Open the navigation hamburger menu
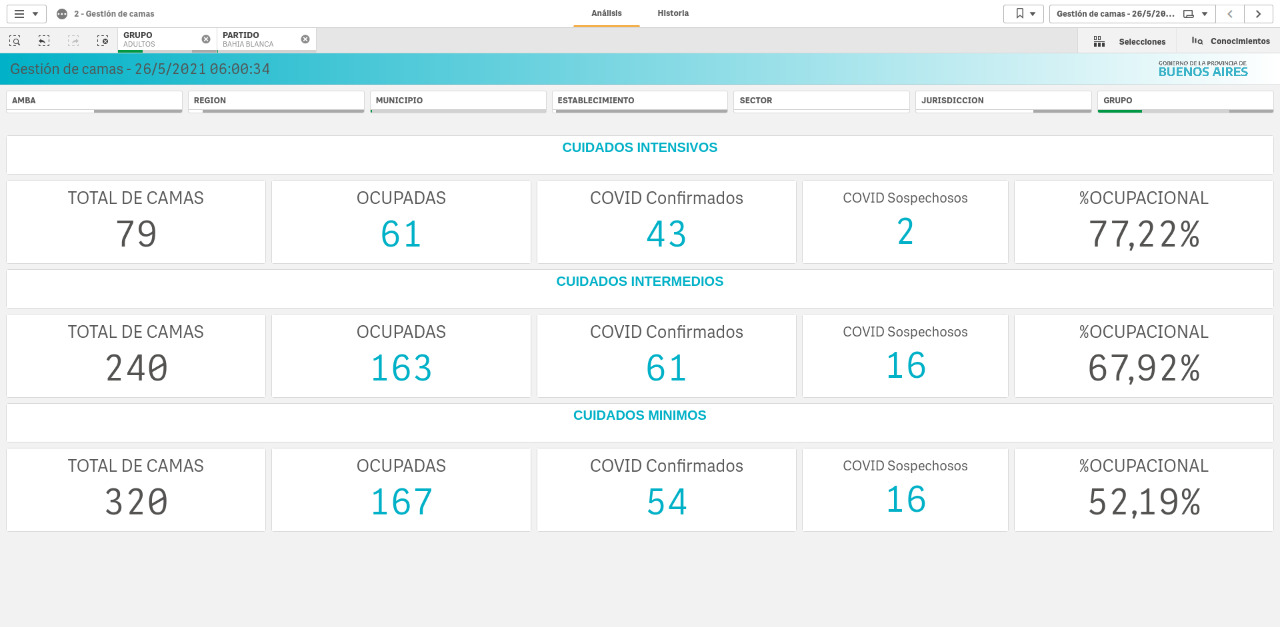This screenshot has height=627, width=1280. coord(25,14)
